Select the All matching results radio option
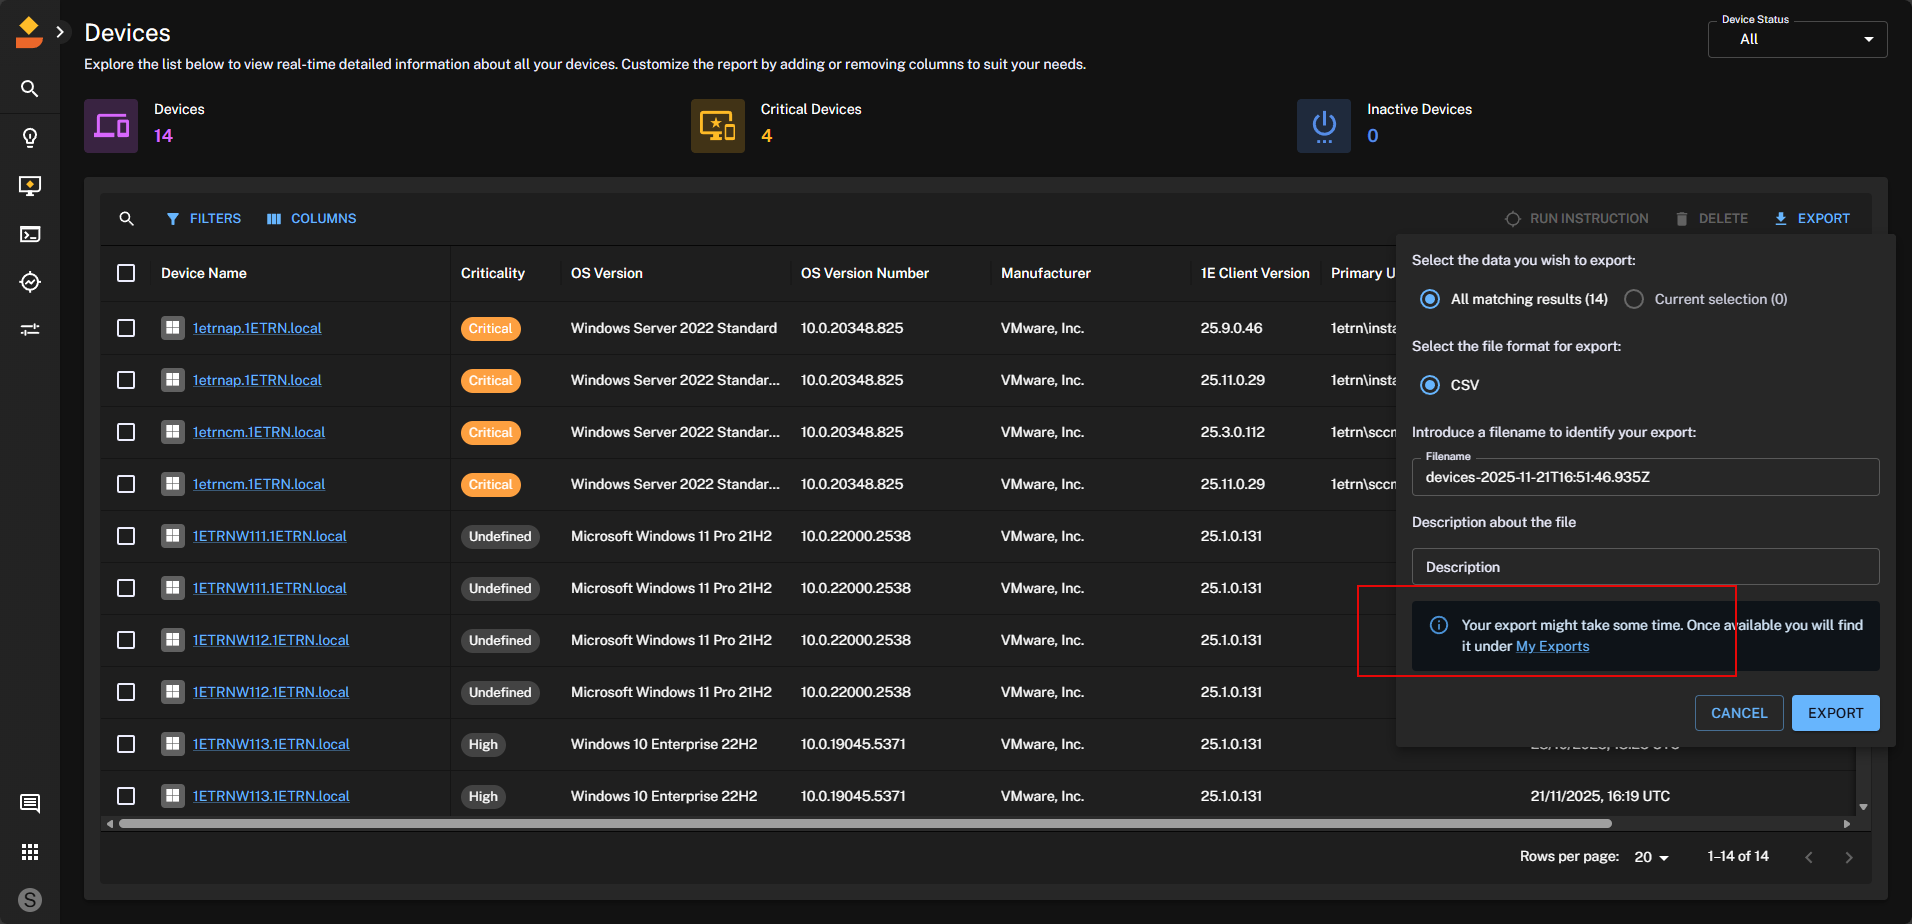The width and height of the screenshot is (1912, 924). [1430, 299]
